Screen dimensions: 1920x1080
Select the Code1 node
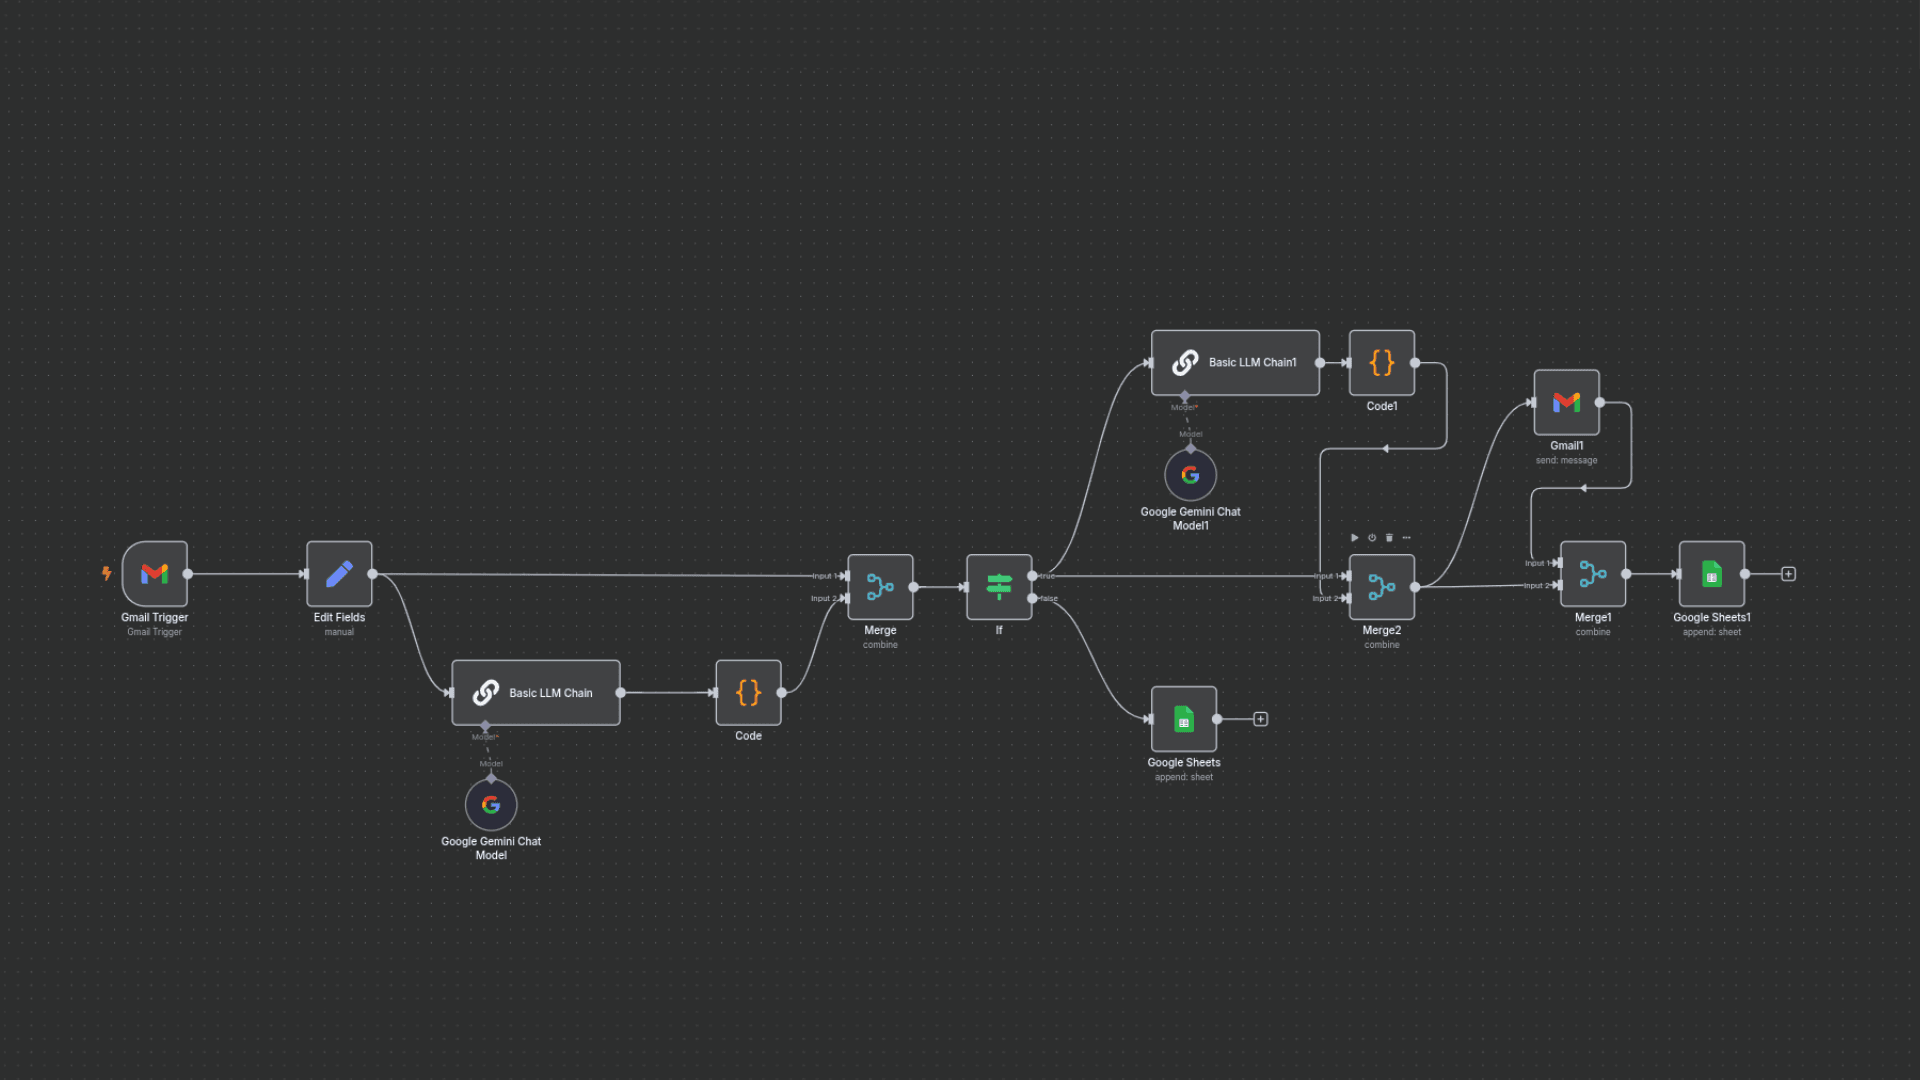[x=1382, y=362]
